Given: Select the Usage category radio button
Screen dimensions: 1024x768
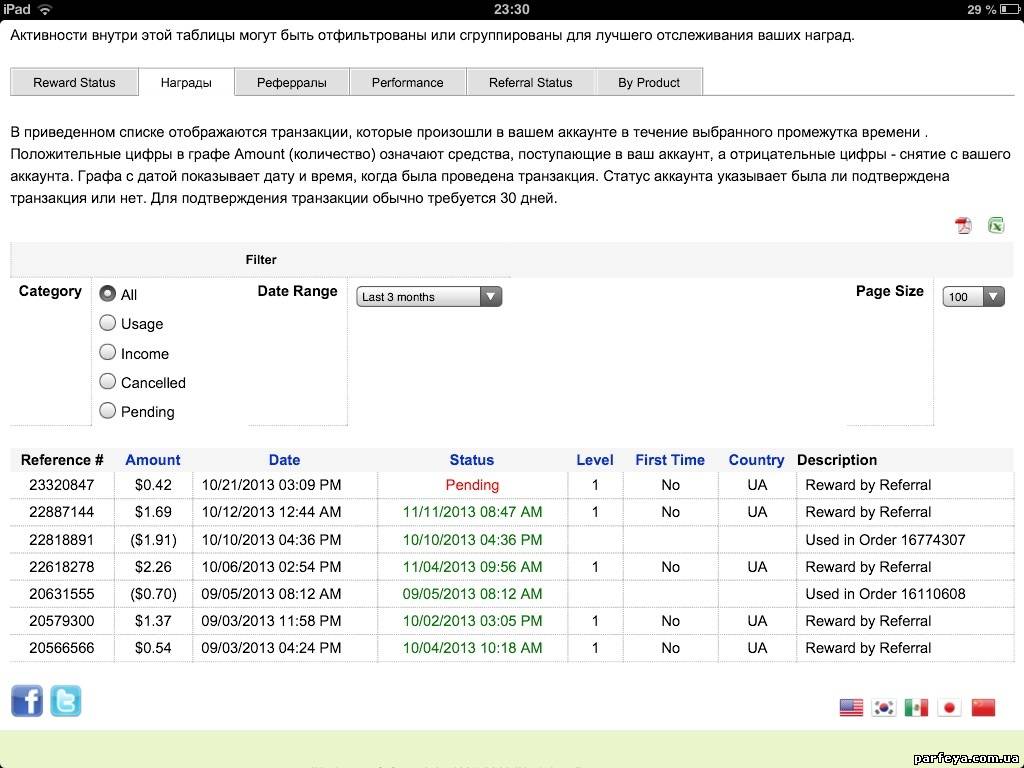Looking at the screenshot, I should 108,323.
